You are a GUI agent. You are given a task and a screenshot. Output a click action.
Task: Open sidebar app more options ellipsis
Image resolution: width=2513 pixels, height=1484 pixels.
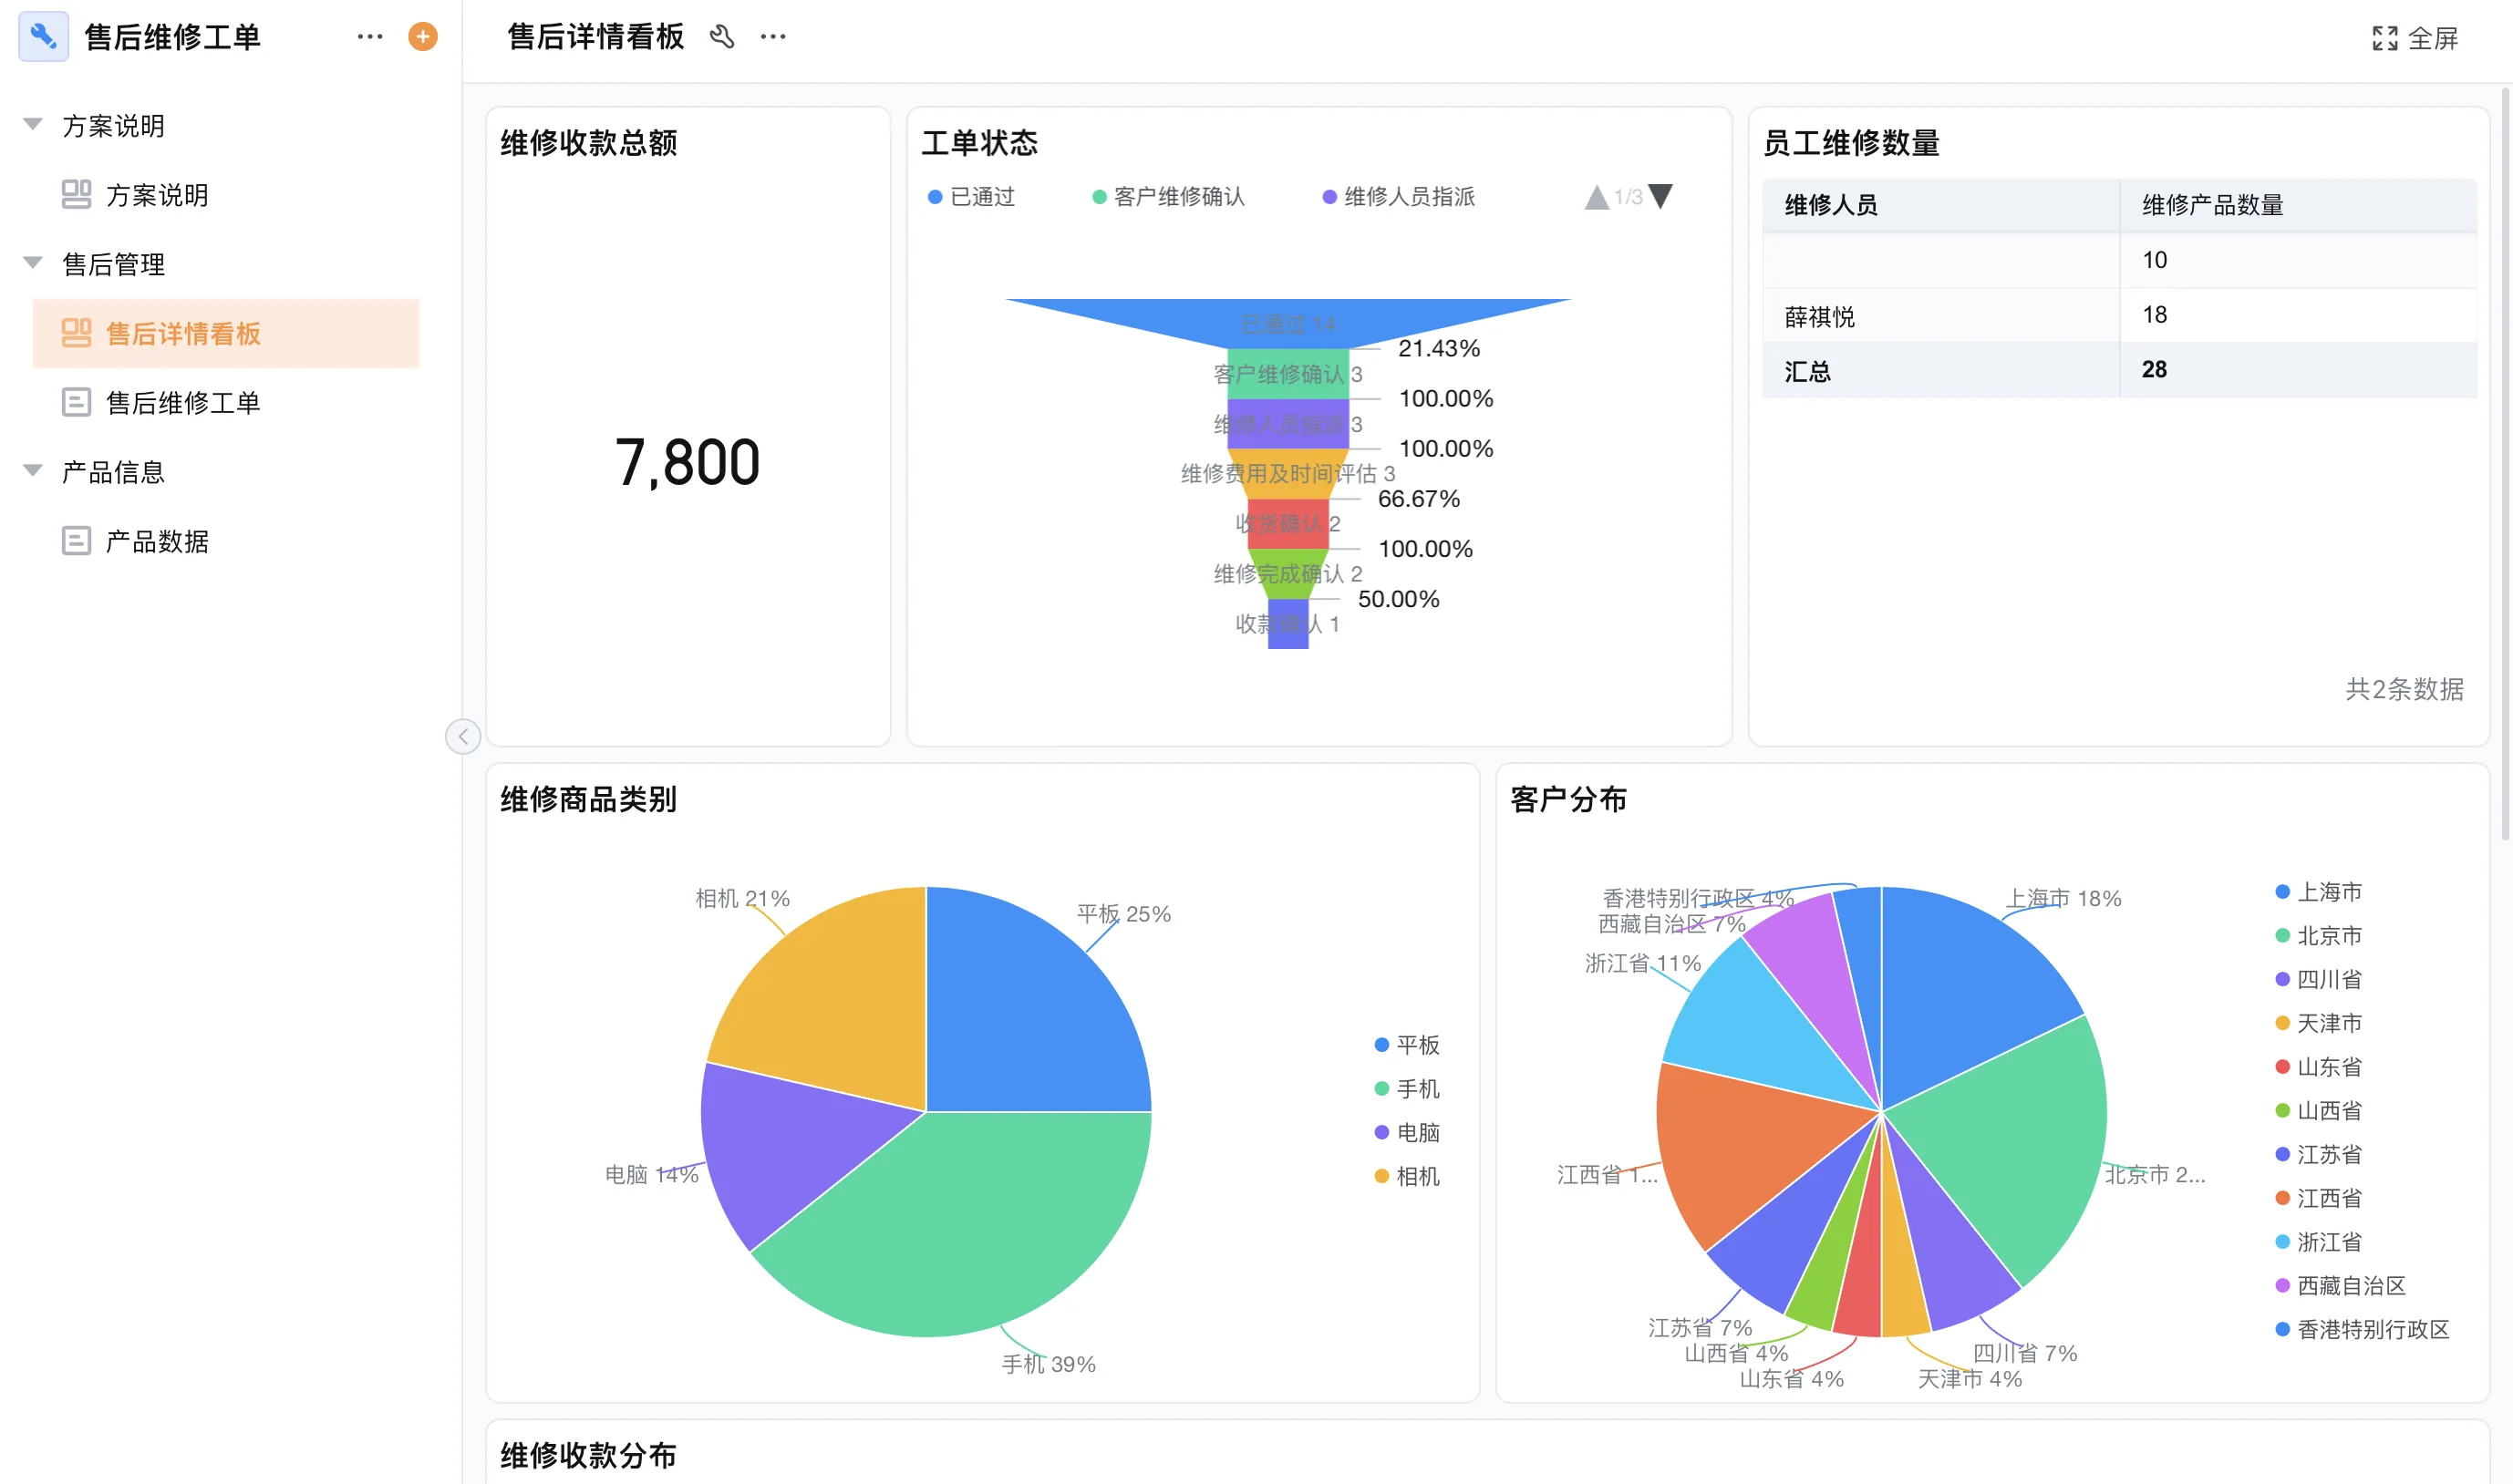tap(370, 37)
